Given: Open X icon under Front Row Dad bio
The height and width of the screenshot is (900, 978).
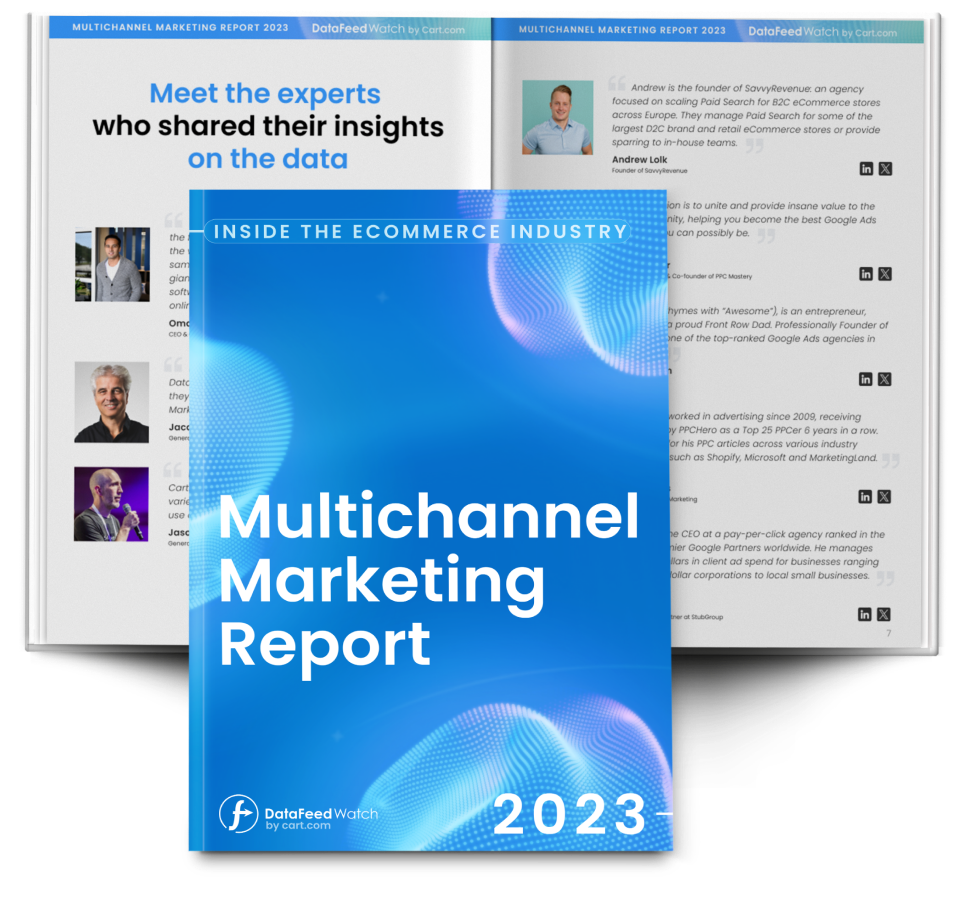Looking at the screenshot, I should point(884,379).
